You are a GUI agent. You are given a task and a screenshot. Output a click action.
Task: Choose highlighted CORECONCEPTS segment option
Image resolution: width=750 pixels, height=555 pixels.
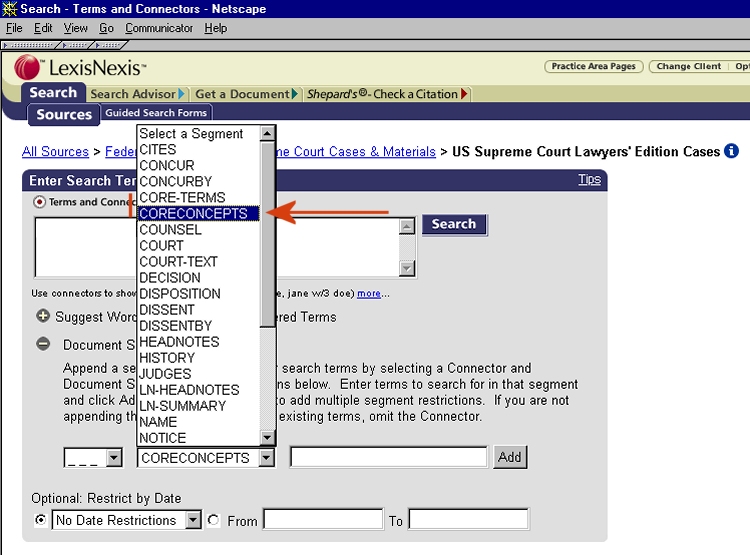[199, 213]
